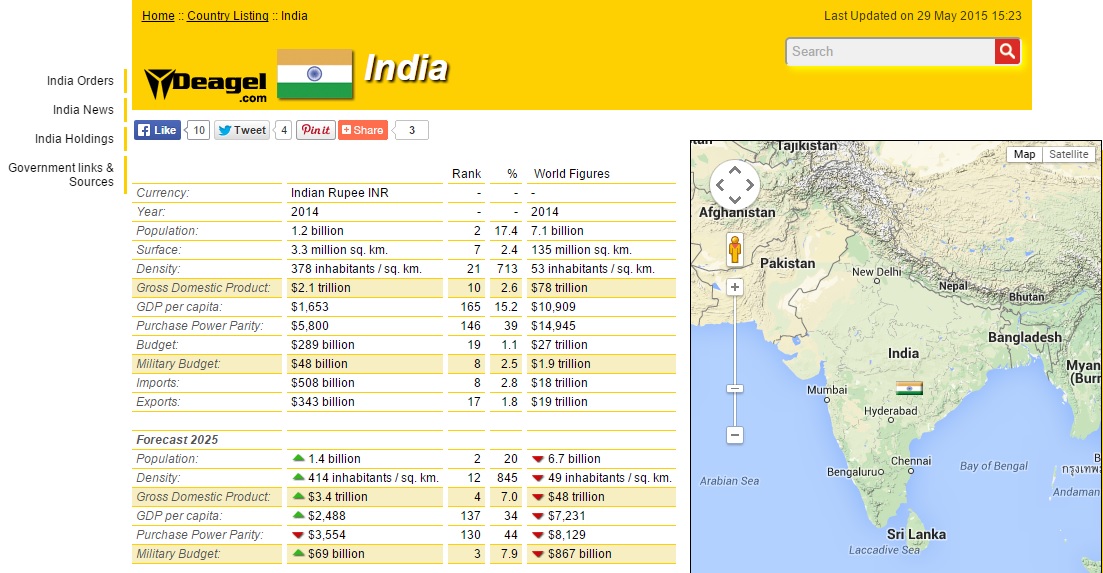Click the 'GDP per capita:' label in 2014 table
This screenshot has height=573, width=1103.
tap(179, 307)
